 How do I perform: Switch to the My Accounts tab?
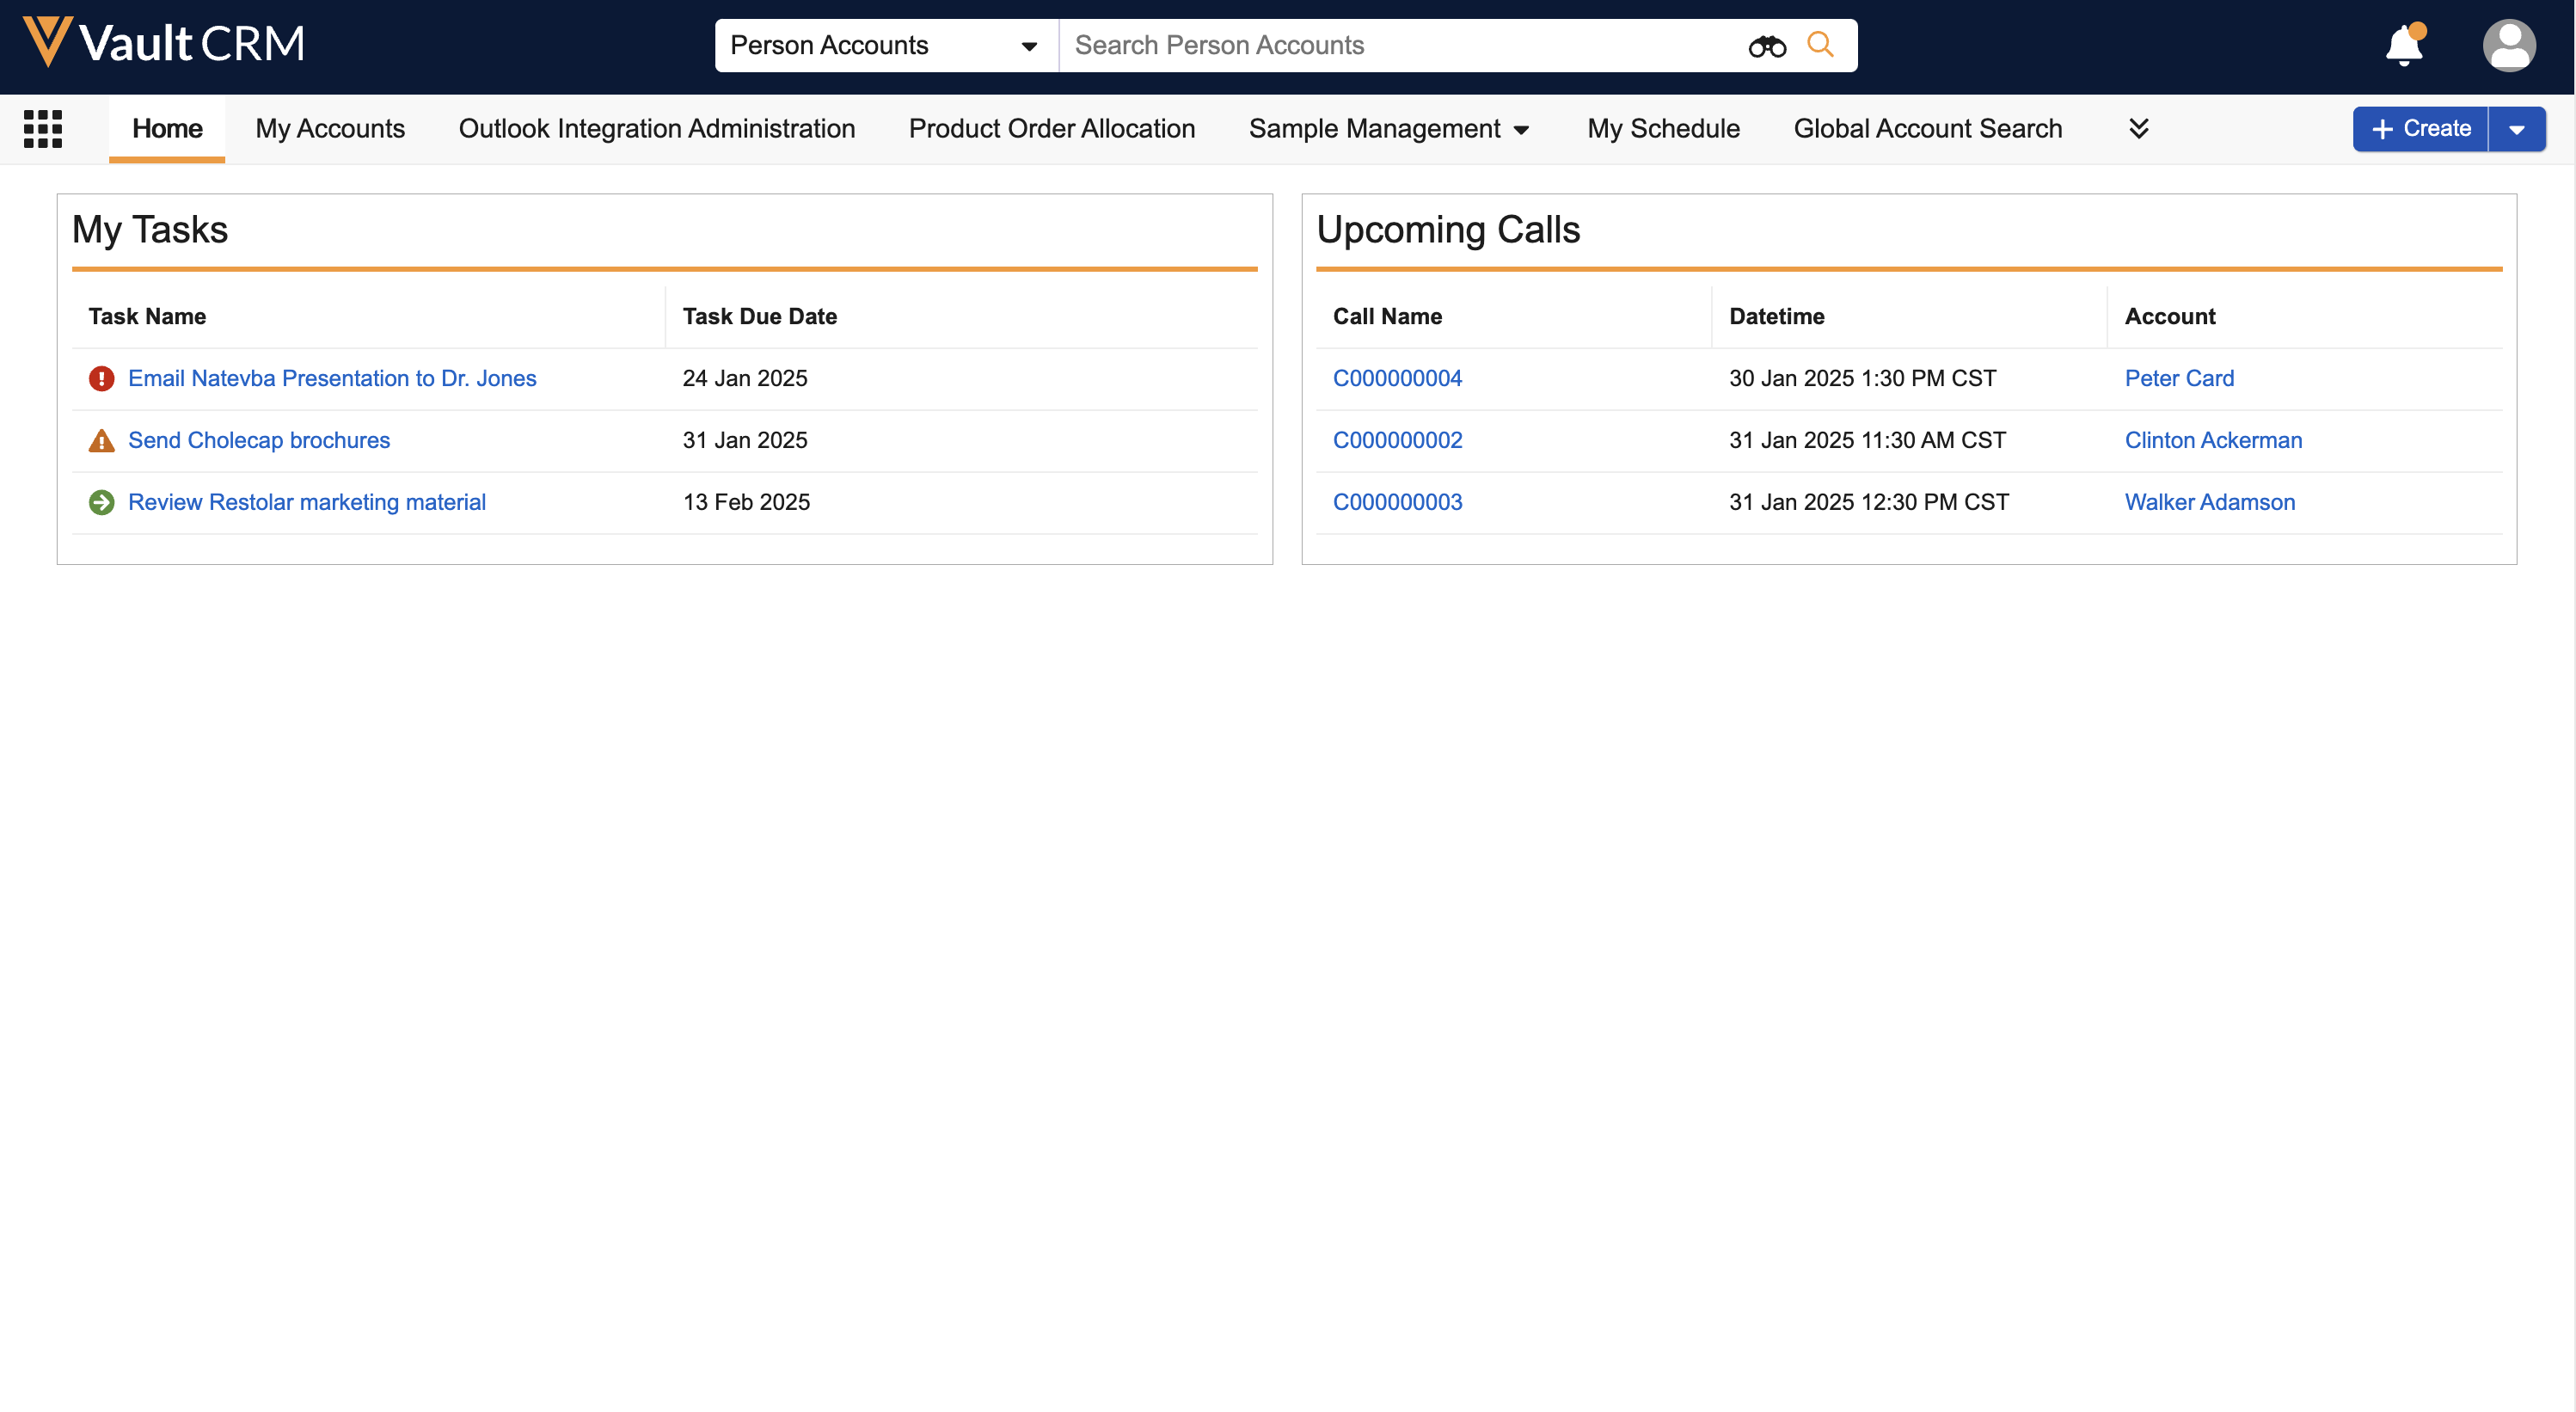click(x=330, y=129)
